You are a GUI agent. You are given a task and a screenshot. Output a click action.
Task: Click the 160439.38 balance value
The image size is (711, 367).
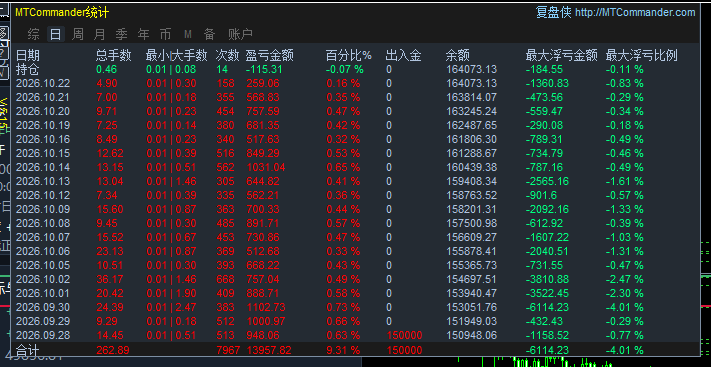pos(472,167)
